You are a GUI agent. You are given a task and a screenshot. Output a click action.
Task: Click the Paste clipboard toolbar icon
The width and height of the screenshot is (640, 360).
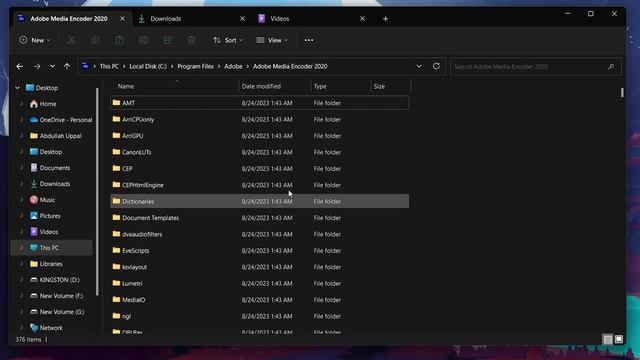(119, 40)
